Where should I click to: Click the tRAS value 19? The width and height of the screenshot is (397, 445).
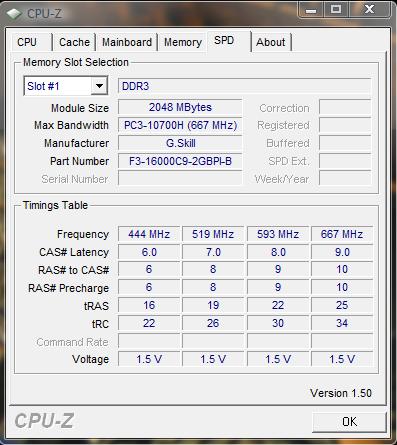point(213,305)
